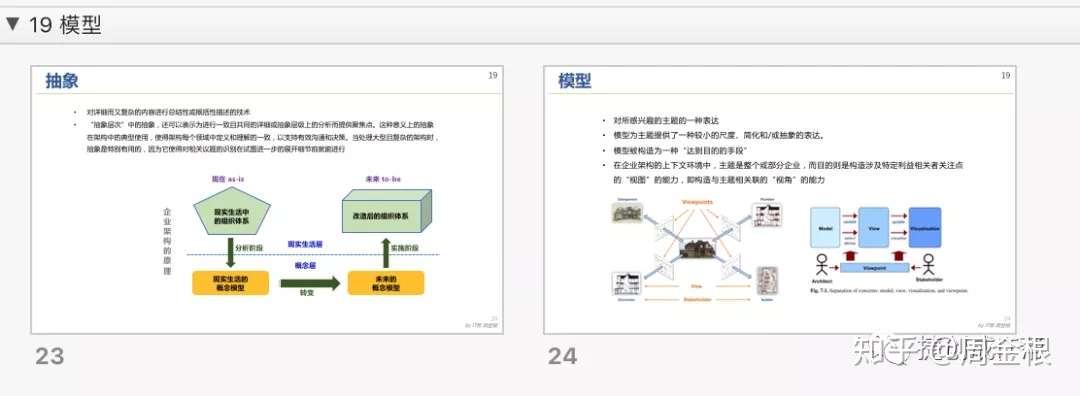Click the slide number 23 label
The width and height of the screenshot is (1080, 396).
50,356
